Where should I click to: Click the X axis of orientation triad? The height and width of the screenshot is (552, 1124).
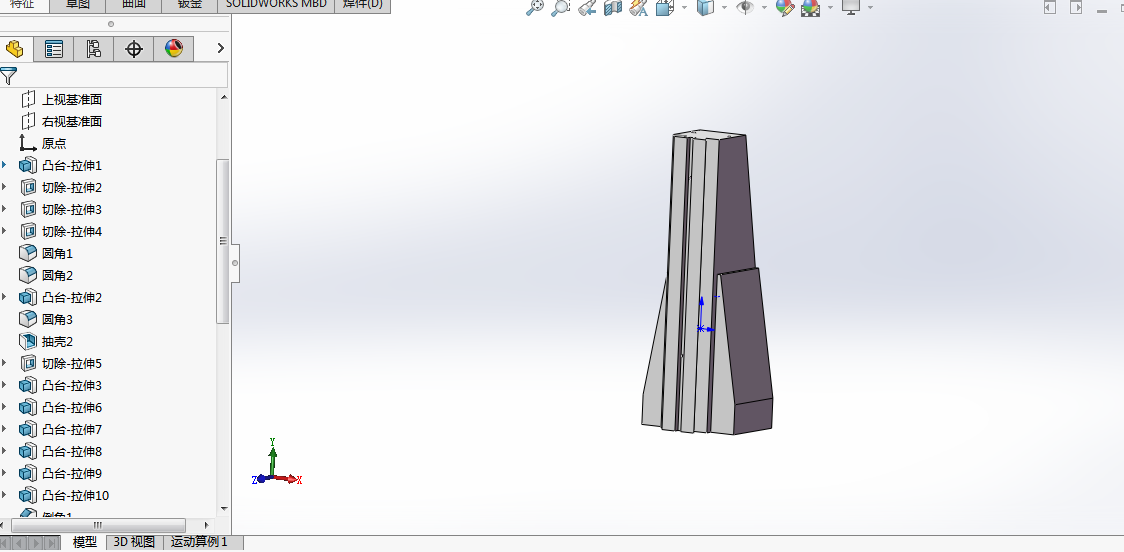coord(289,479)
